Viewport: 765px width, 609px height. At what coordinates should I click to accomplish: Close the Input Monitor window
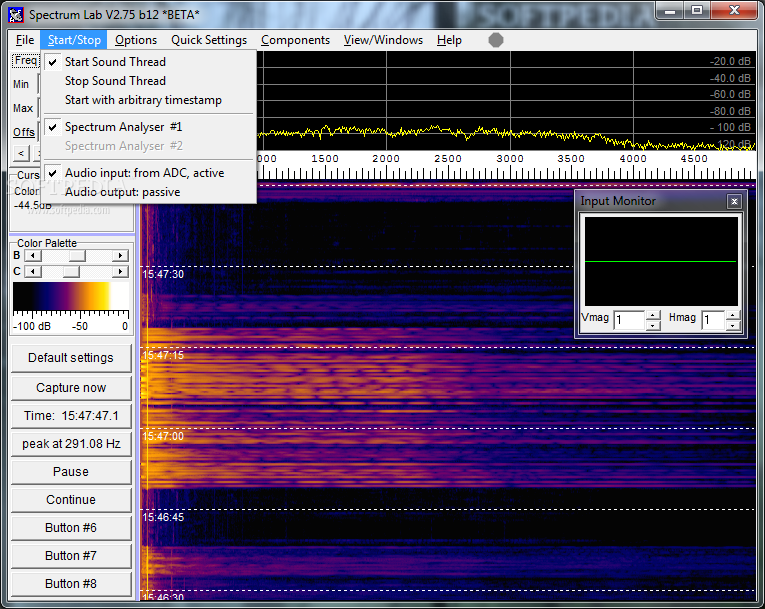click(734, 202)
